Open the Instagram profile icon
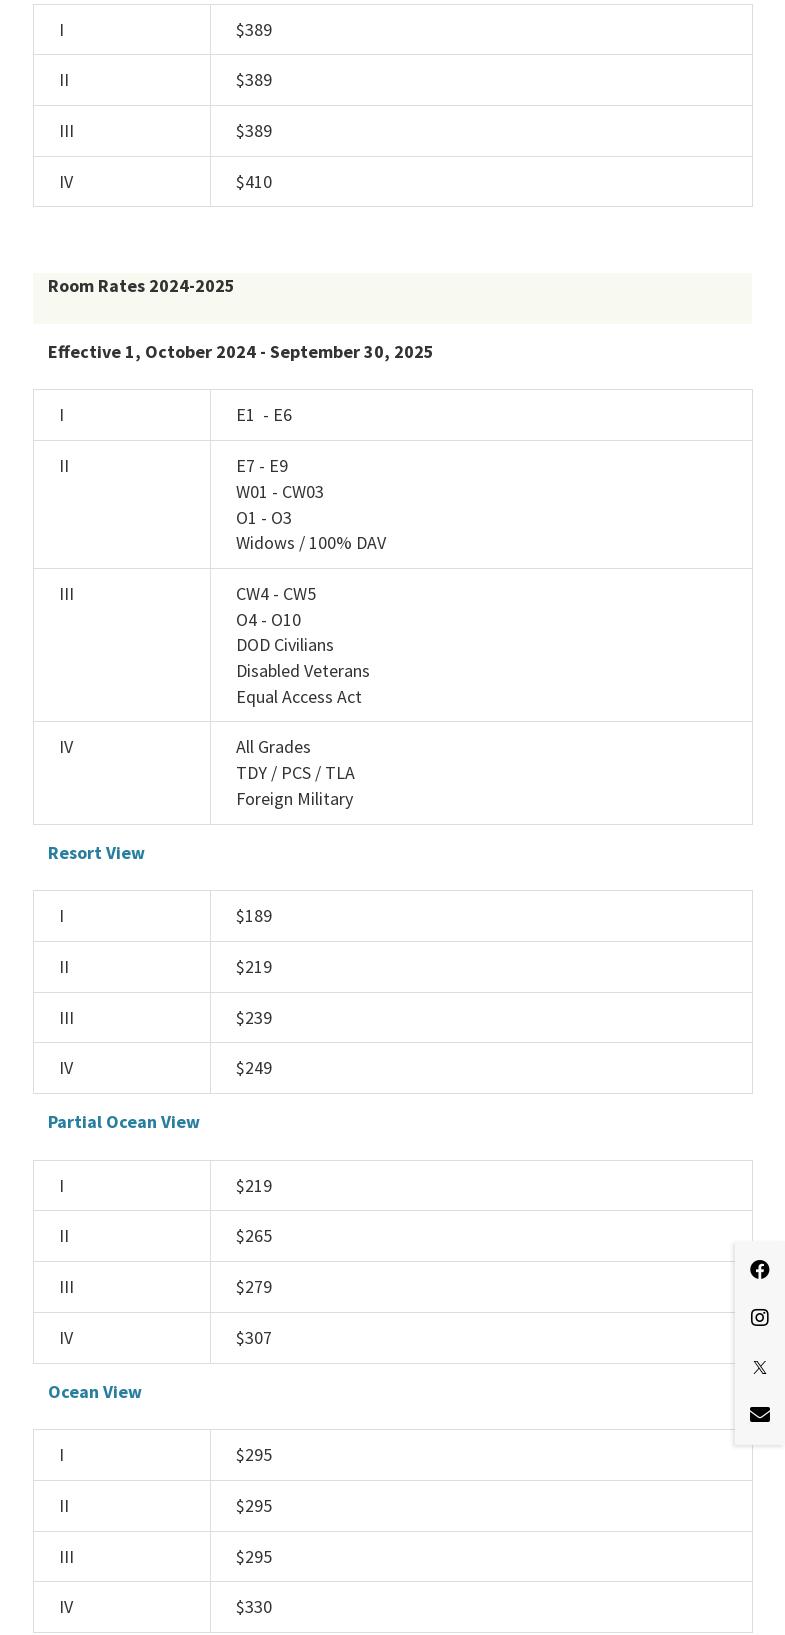 click(760, 1318)
